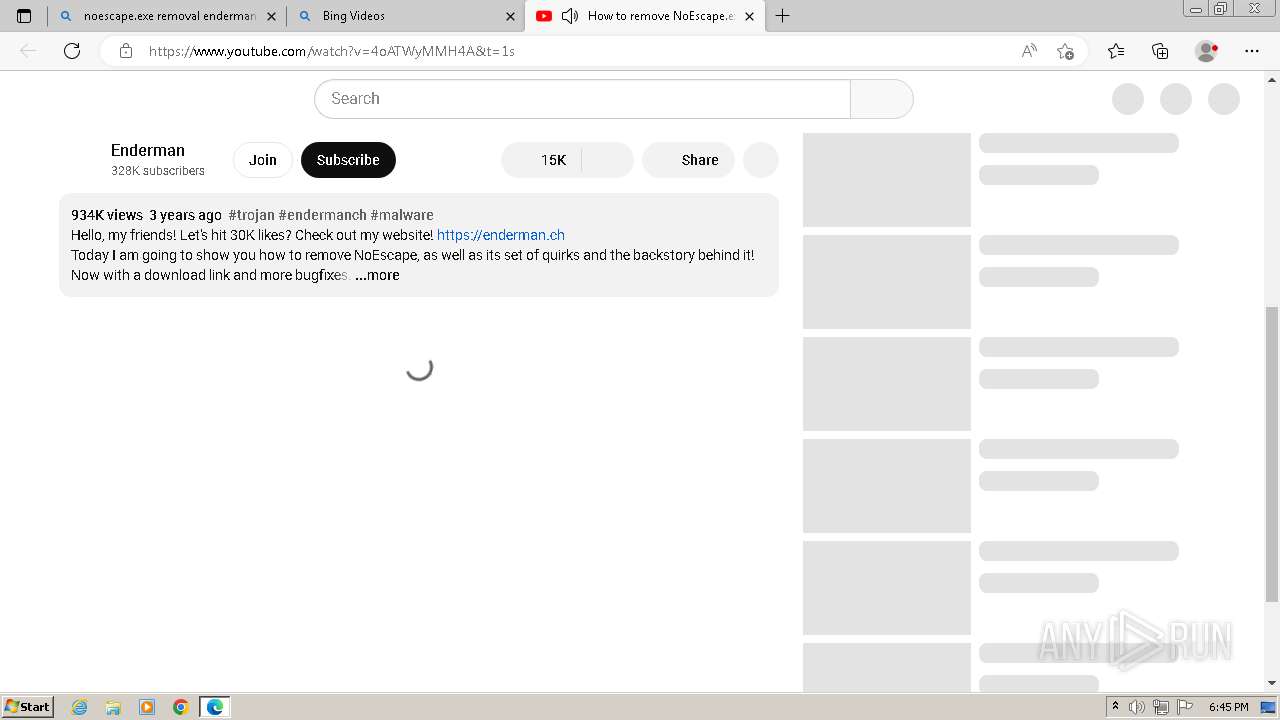Mute the YouTube tab via speaker icon

[x=570, y=16]
